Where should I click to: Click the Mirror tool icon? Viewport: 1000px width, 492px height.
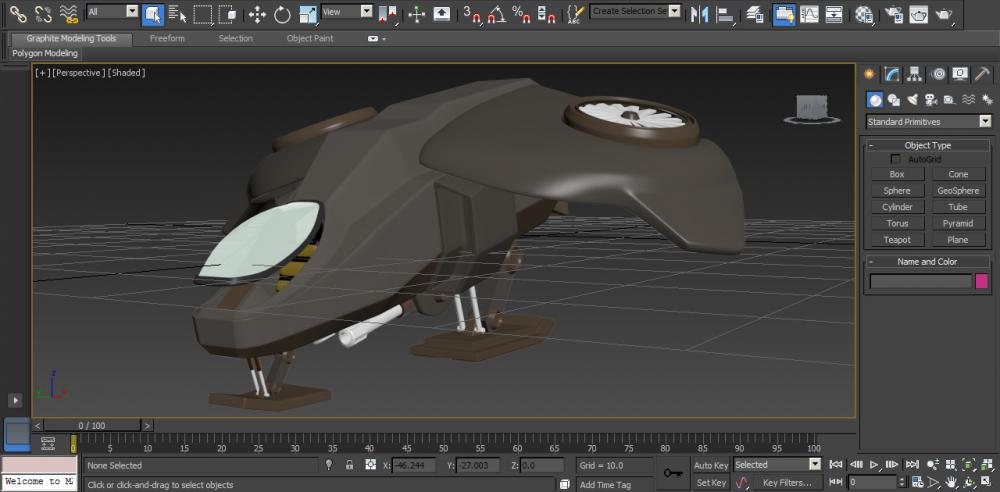click(699, 14)
